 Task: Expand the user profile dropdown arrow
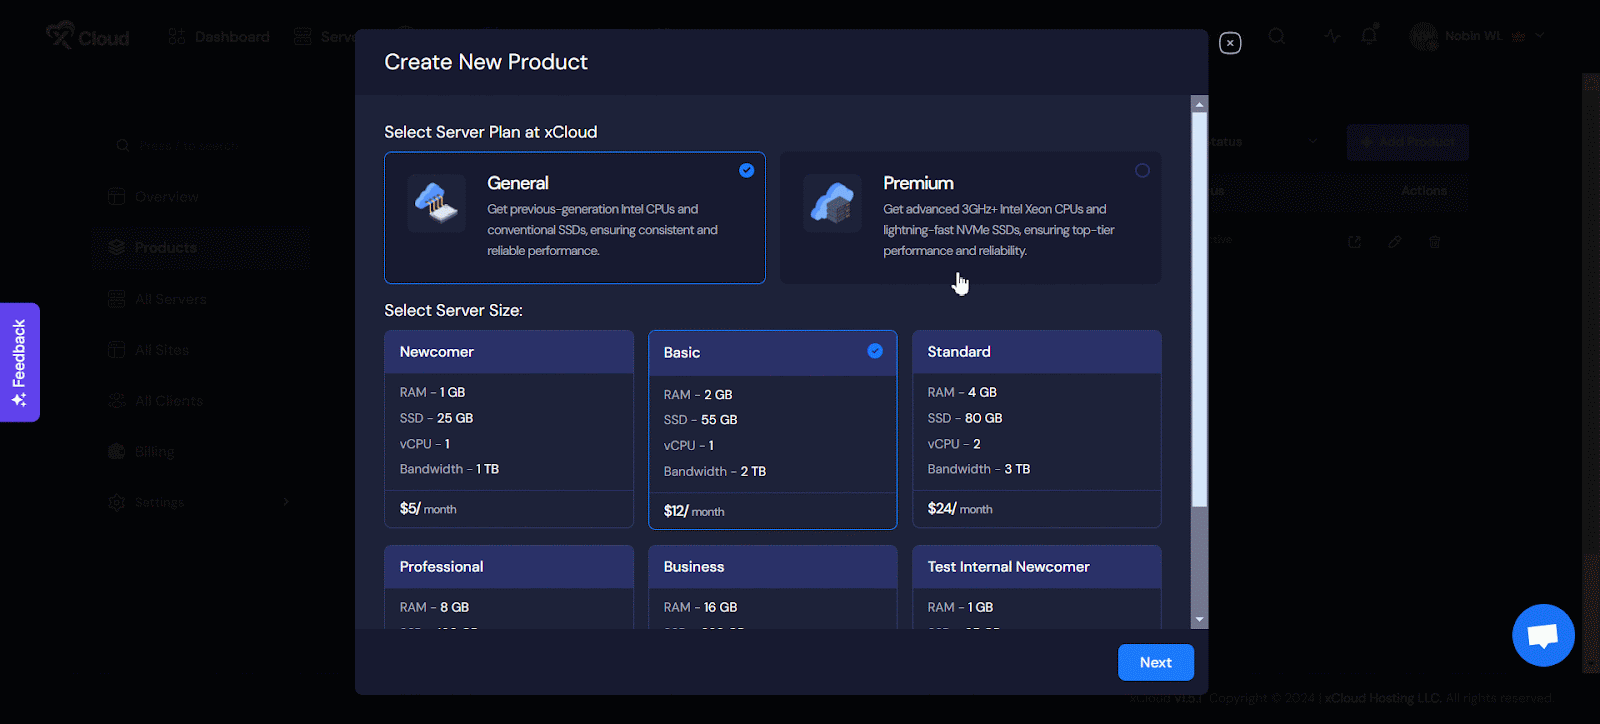click(x=1540, y=36)
